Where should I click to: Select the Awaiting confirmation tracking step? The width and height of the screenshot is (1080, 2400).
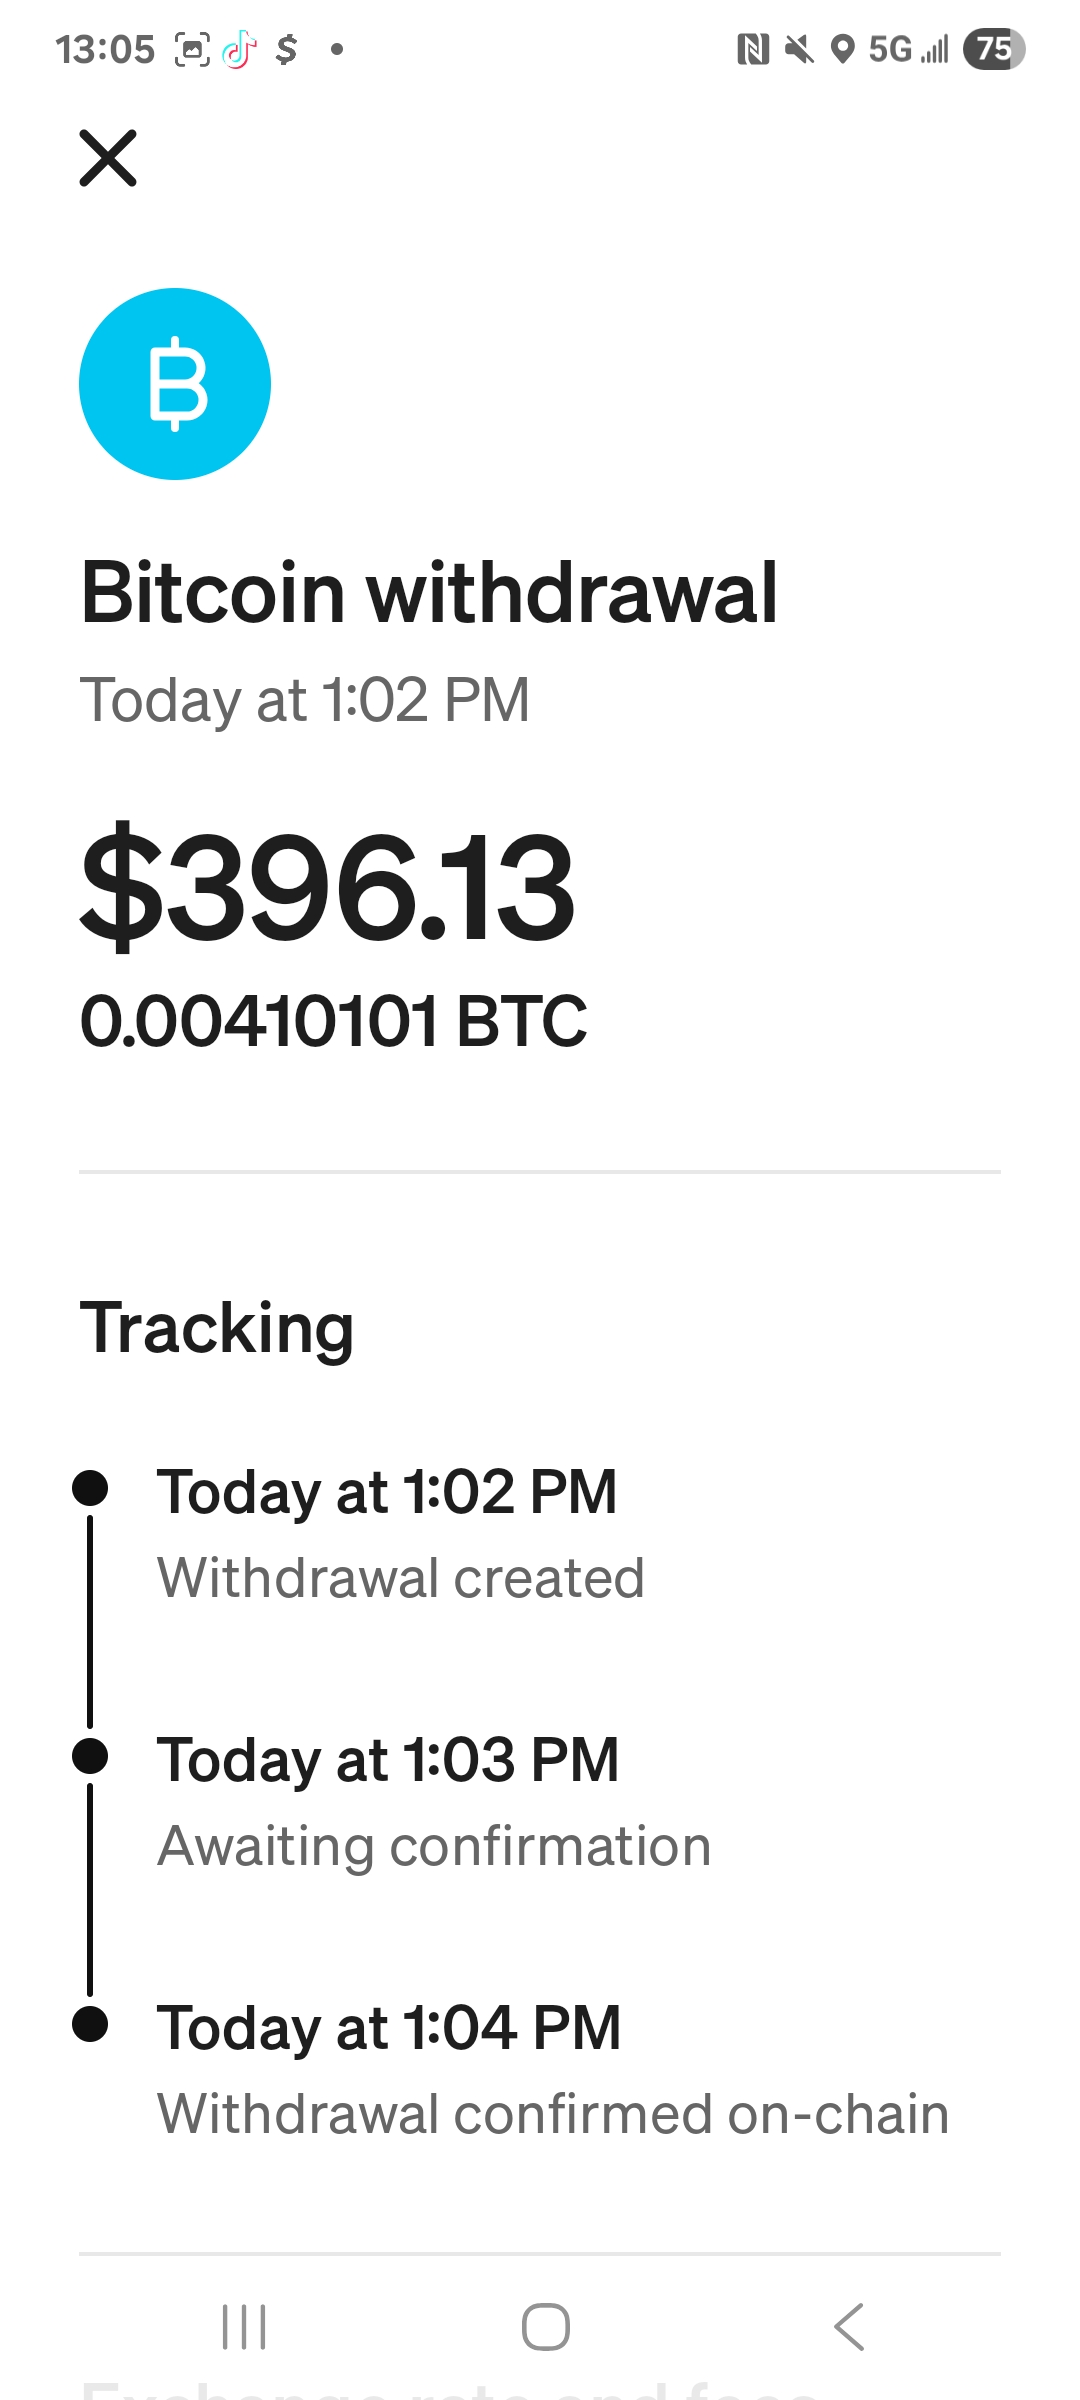point(434,1846)
